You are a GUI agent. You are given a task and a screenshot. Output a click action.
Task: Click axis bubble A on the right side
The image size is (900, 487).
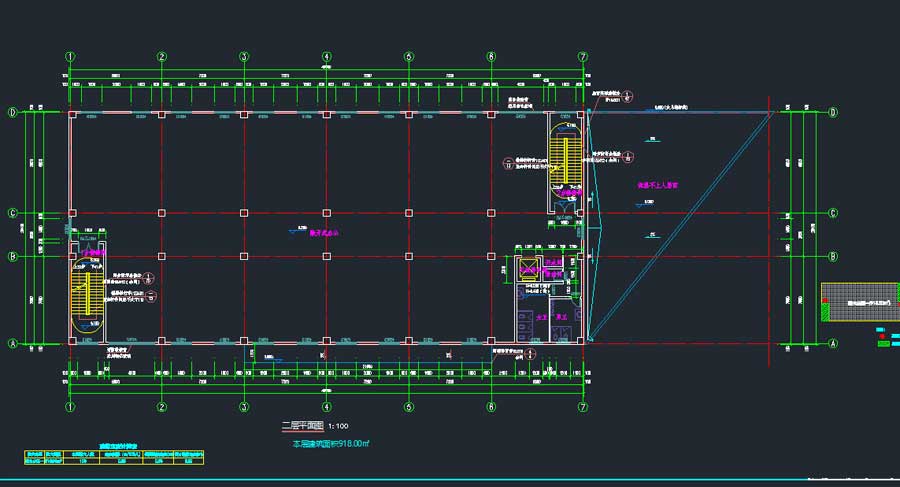[833, 343]
